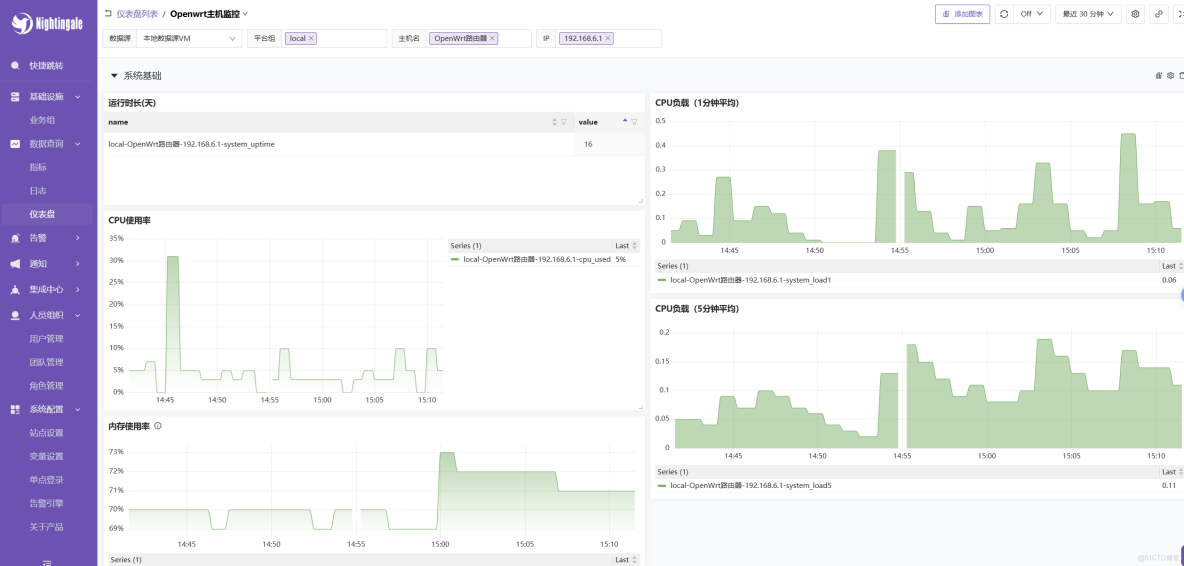This screenshot has height=566, width=1184.
Task: Click the share link icon in toolbar
Action: (1159, 14)
